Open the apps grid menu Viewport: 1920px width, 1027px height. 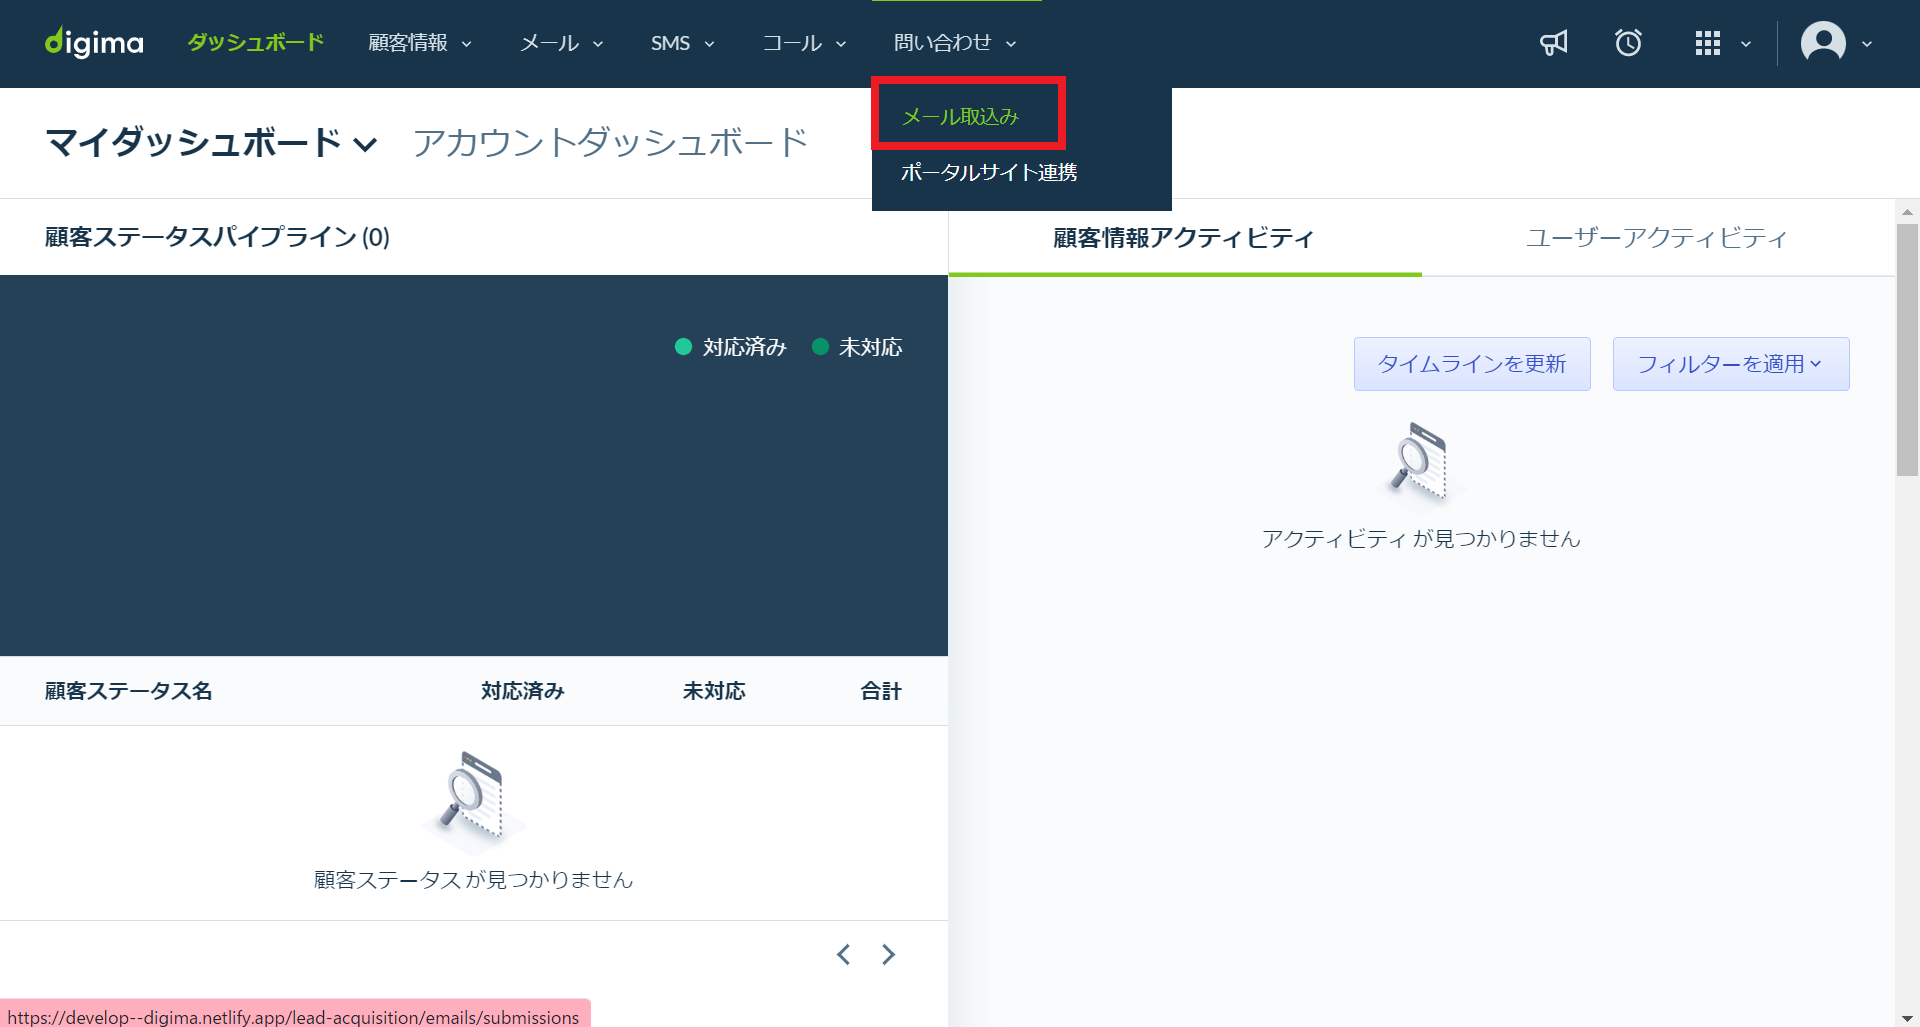pos(1709,43)
